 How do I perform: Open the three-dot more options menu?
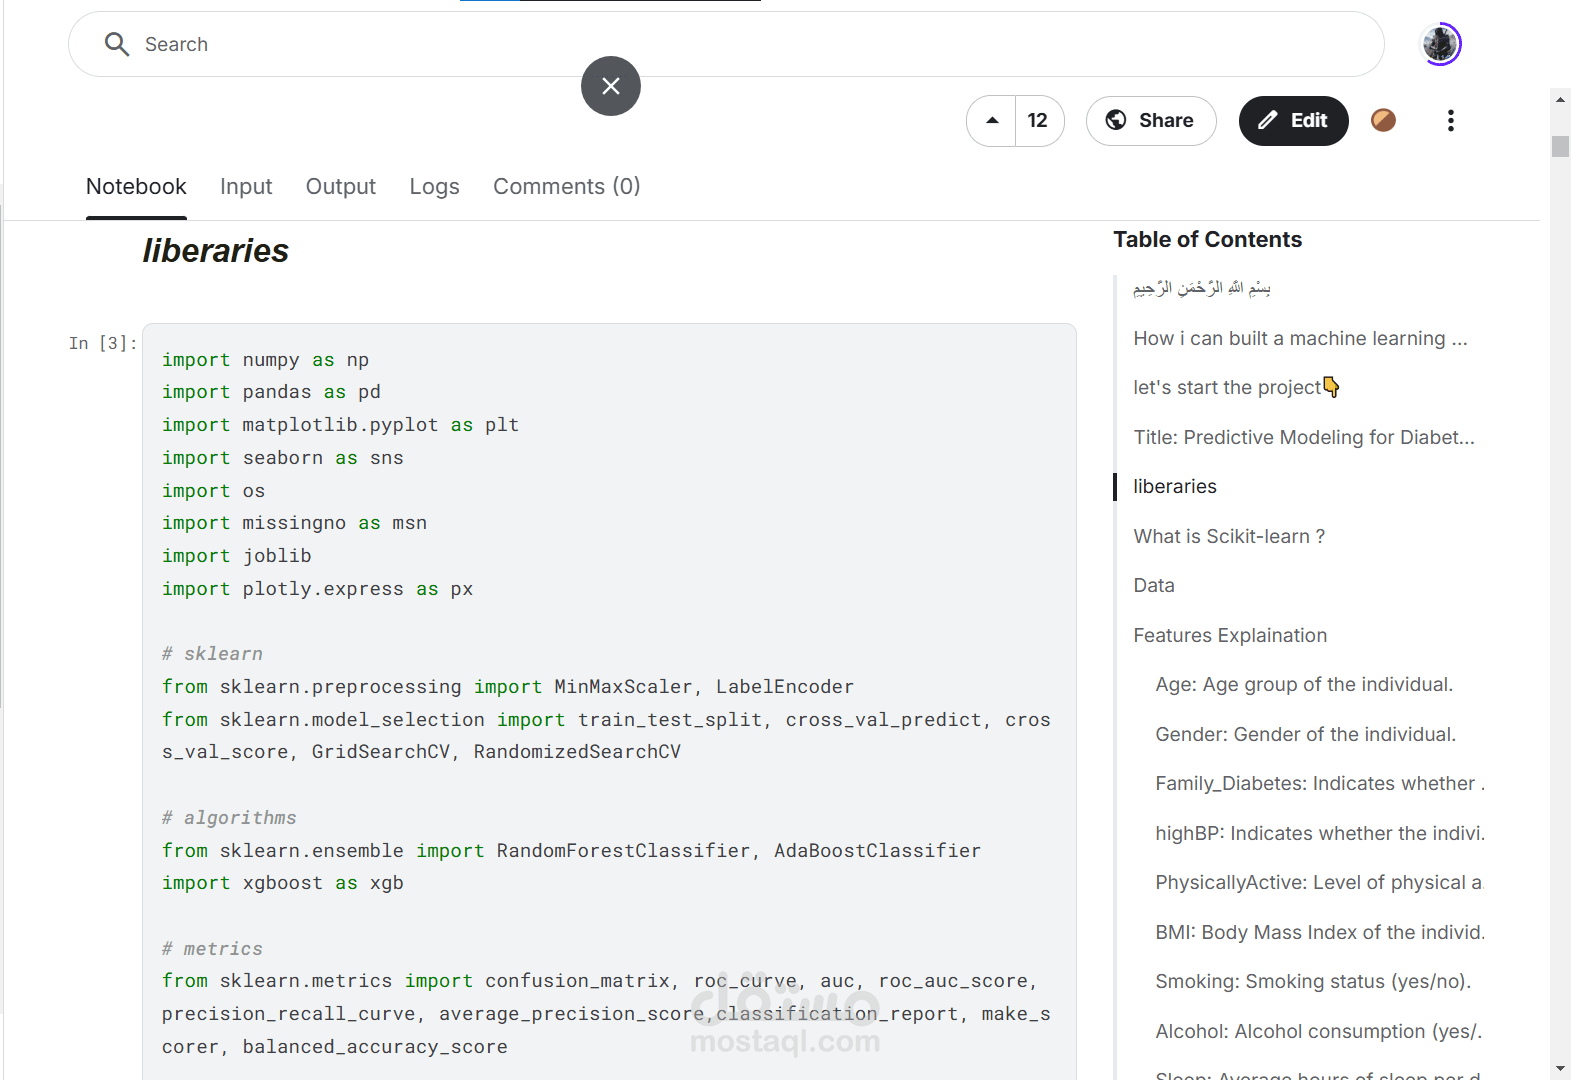click(x=1450, y=121)
